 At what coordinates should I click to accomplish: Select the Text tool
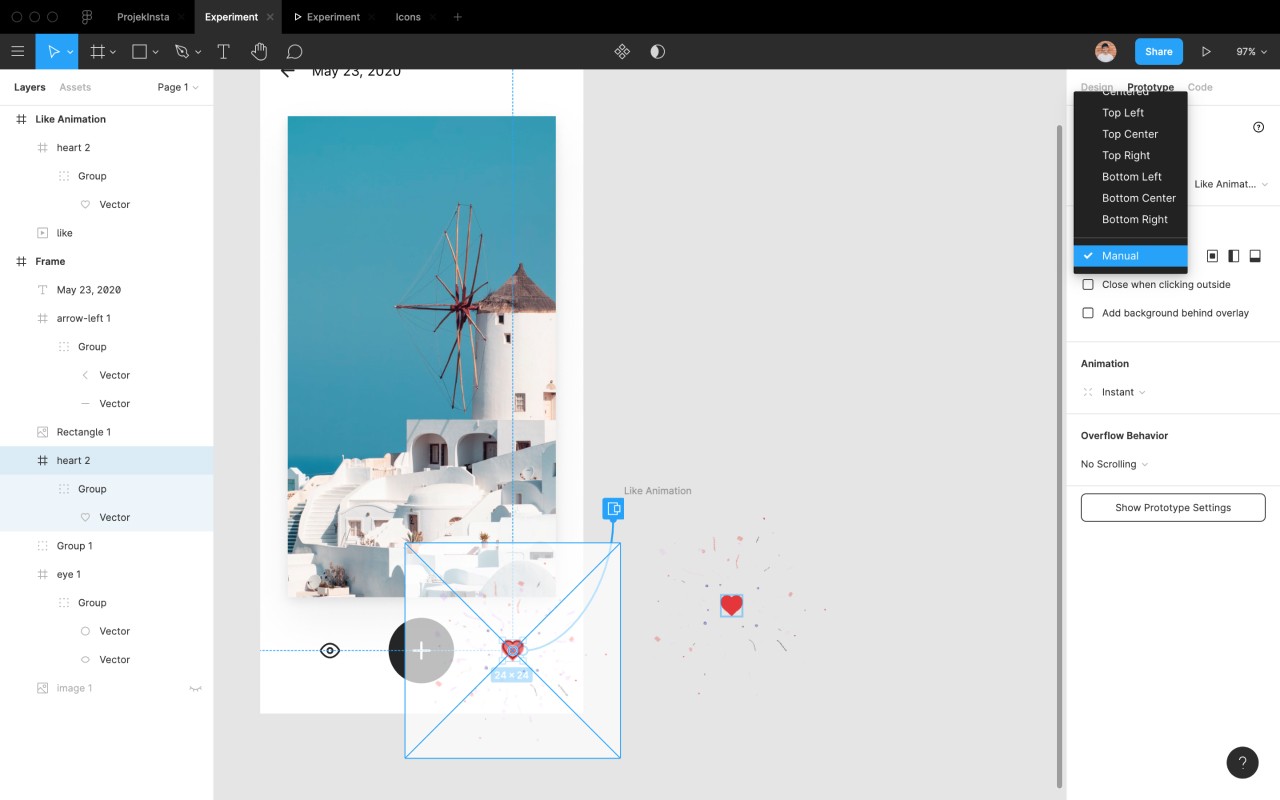pos(223,51)
